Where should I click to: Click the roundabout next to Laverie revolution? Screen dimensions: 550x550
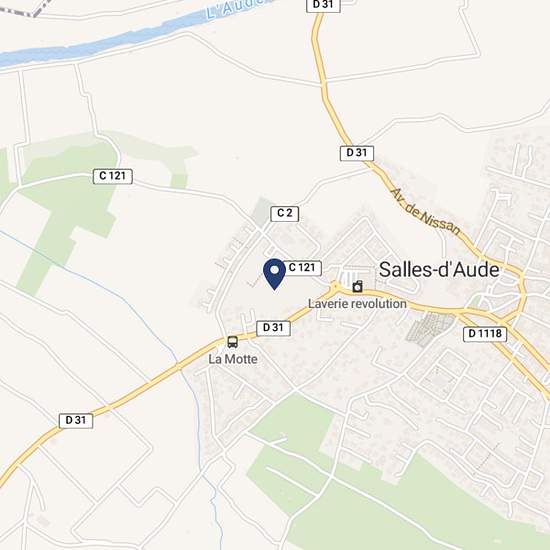point(335,287)
